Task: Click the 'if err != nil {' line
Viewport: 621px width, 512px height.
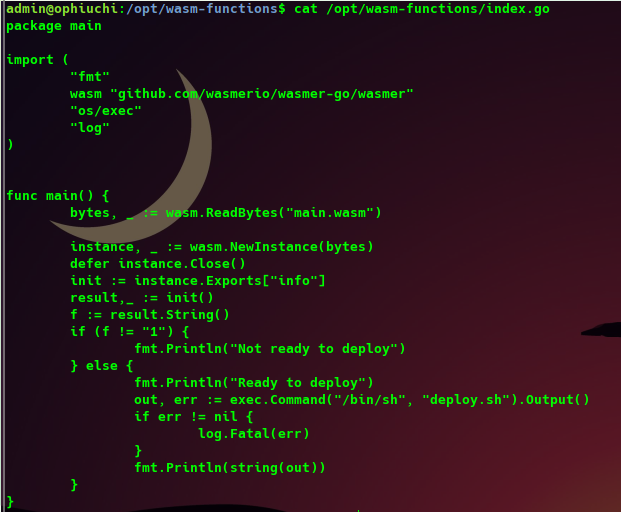Action: 194,417
